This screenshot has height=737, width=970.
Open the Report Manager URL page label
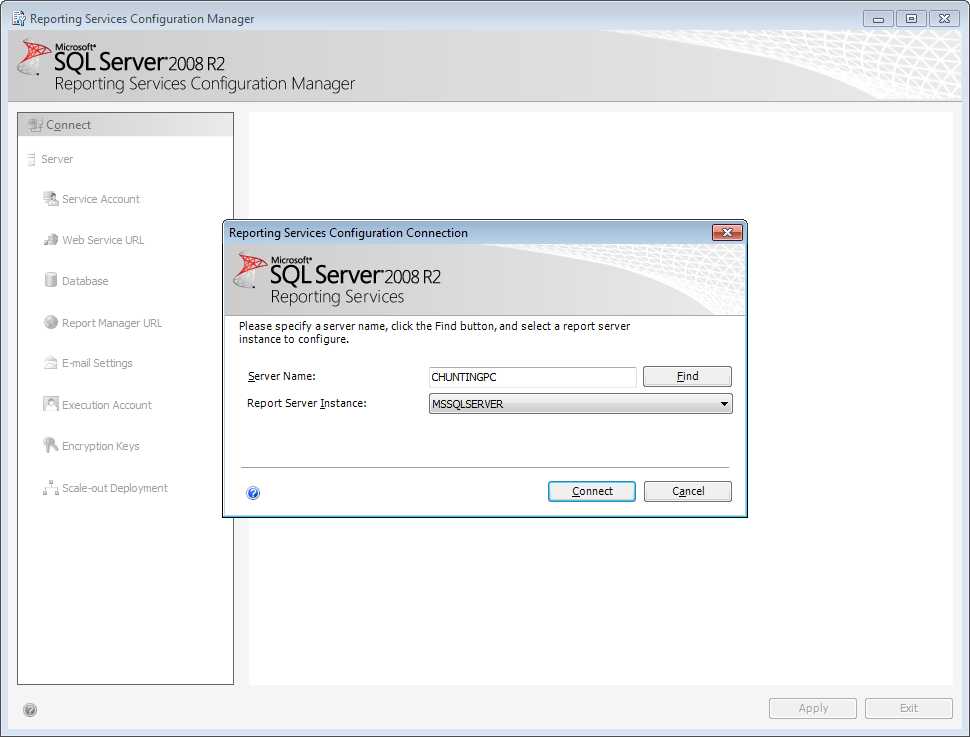tap(112, 323)
